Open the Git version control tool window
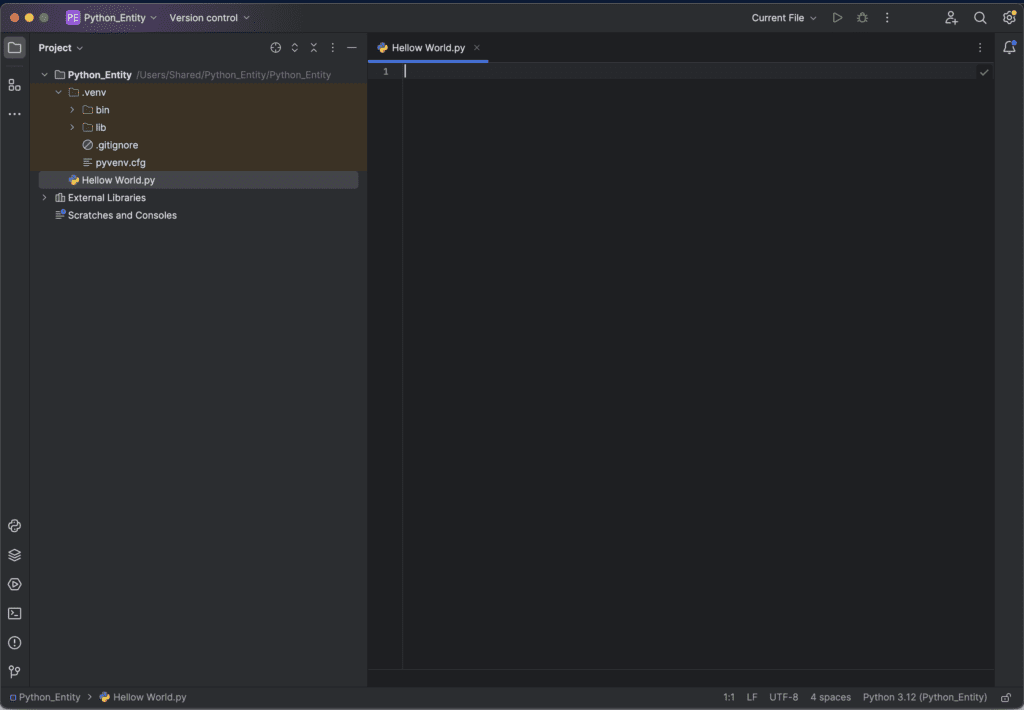The image size is (1024, 710). coord(14,672)
